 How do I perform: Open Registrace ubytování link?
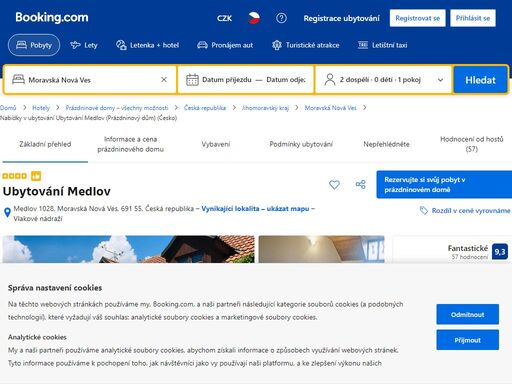coord(341,18)
